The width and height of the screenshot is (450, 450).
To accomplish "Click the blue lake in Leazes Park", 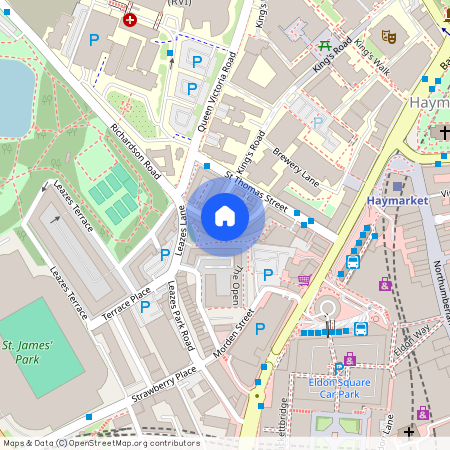I will tap(16, 98).
